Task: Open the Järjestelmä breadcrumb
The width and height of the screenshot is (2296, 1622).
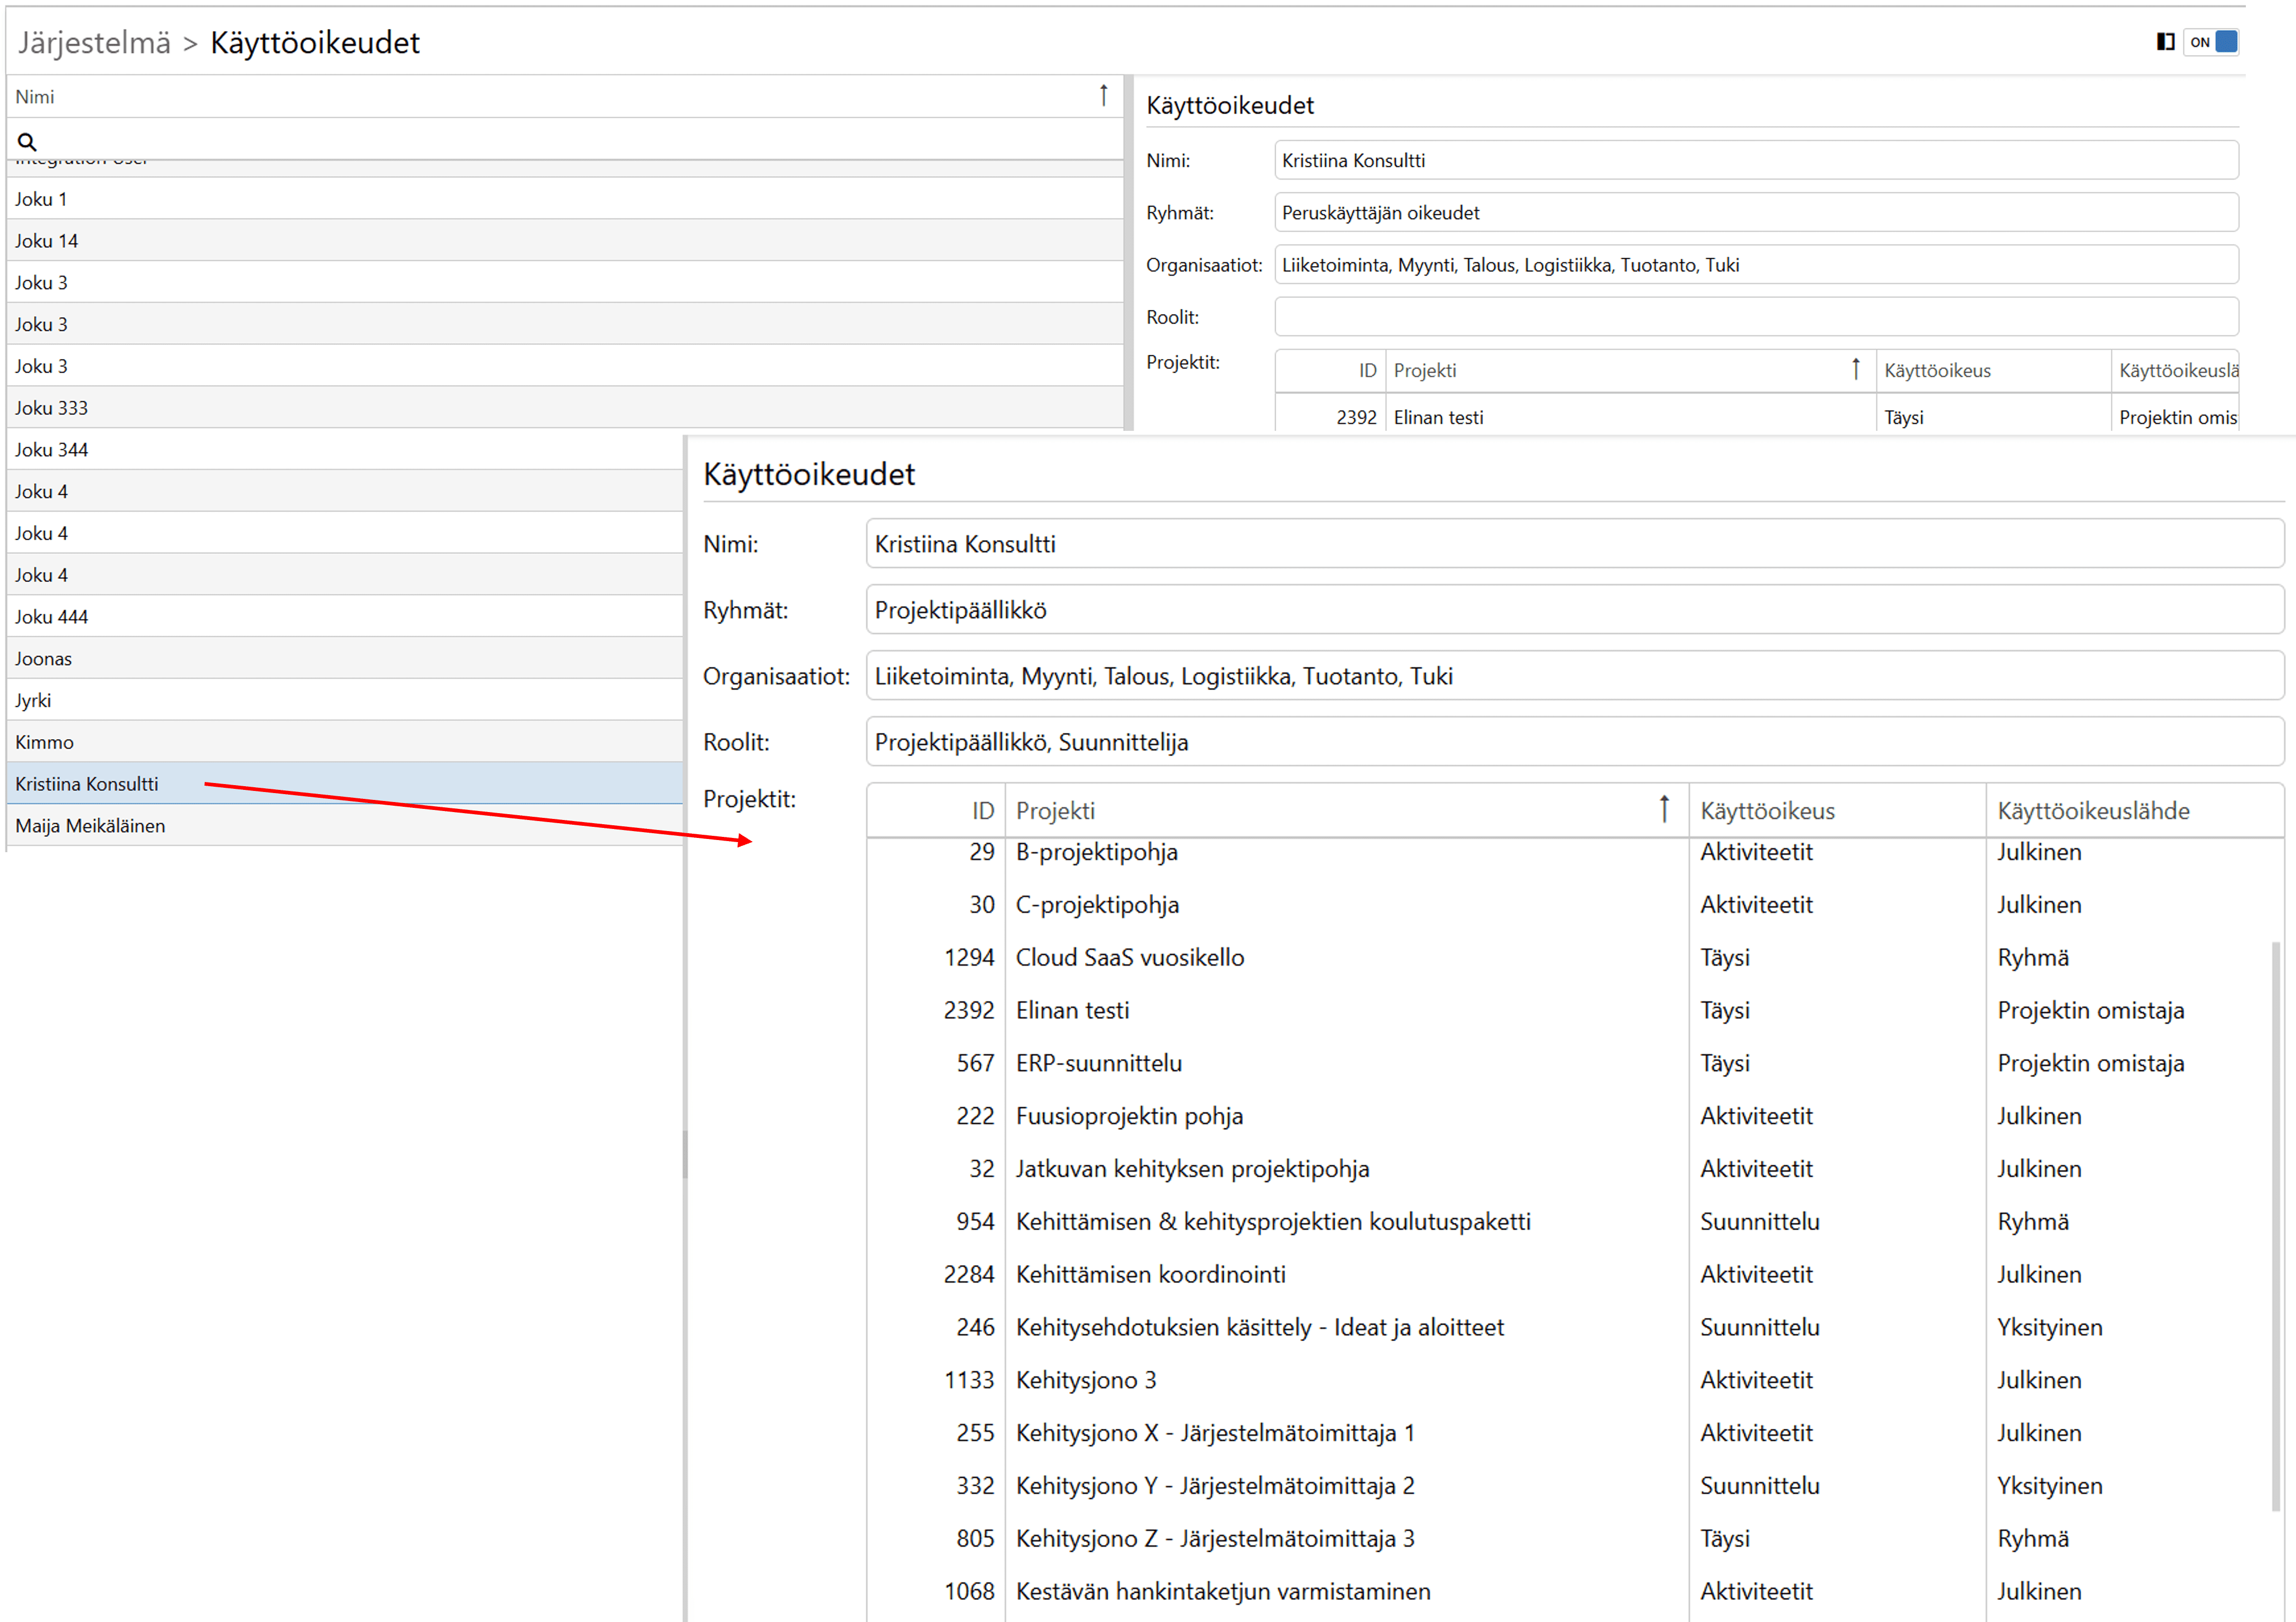Action: coord(94,43)
